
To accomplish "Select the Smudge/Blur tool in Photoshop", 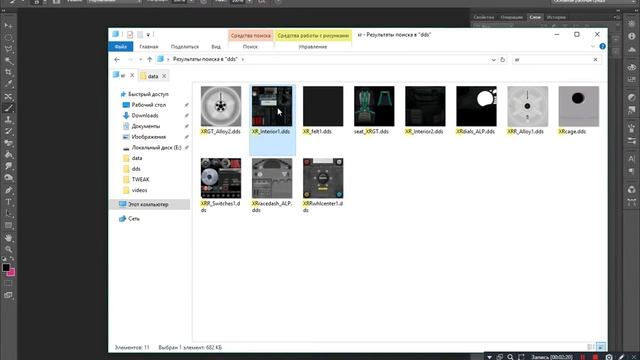I will [x=8, y=166].
